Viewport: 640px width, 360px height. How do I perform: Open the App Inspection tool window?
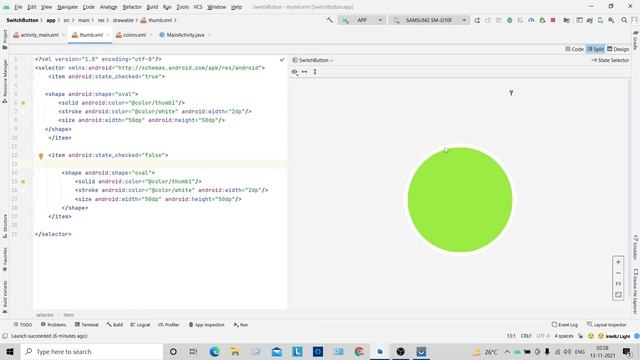coord(207,324)
